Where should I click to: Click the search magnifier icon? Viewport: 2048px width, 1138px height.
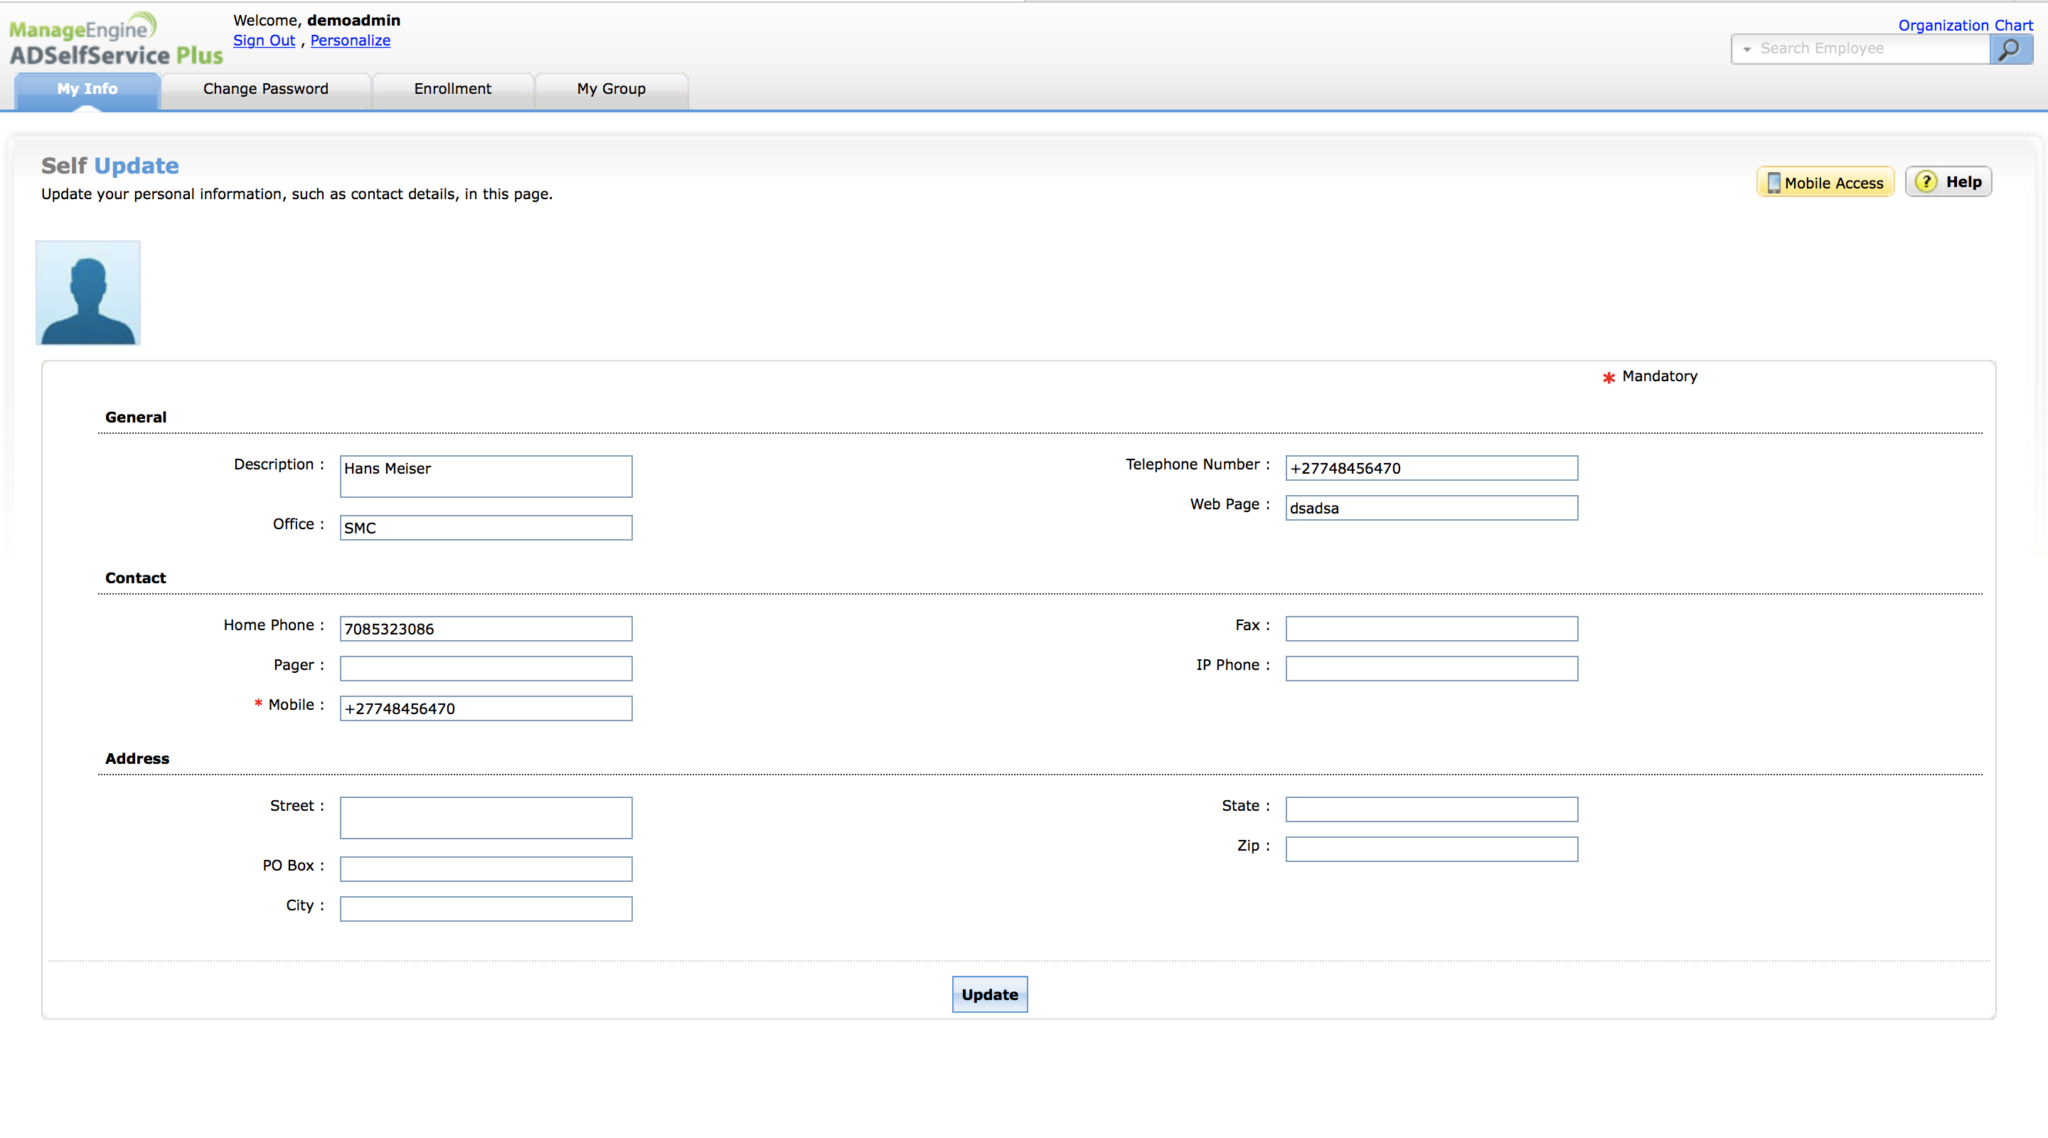[x=2010, y=49]
